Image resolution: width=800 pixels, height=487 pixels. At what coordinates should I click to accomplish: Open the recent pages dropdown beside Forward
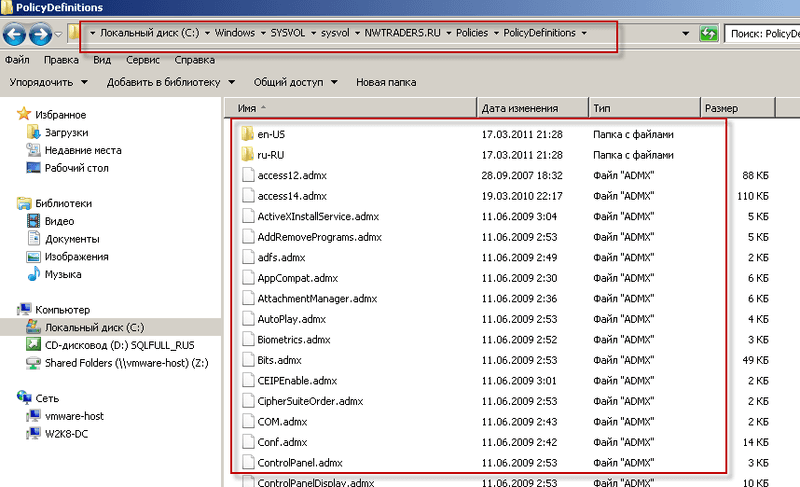point(58,35)
